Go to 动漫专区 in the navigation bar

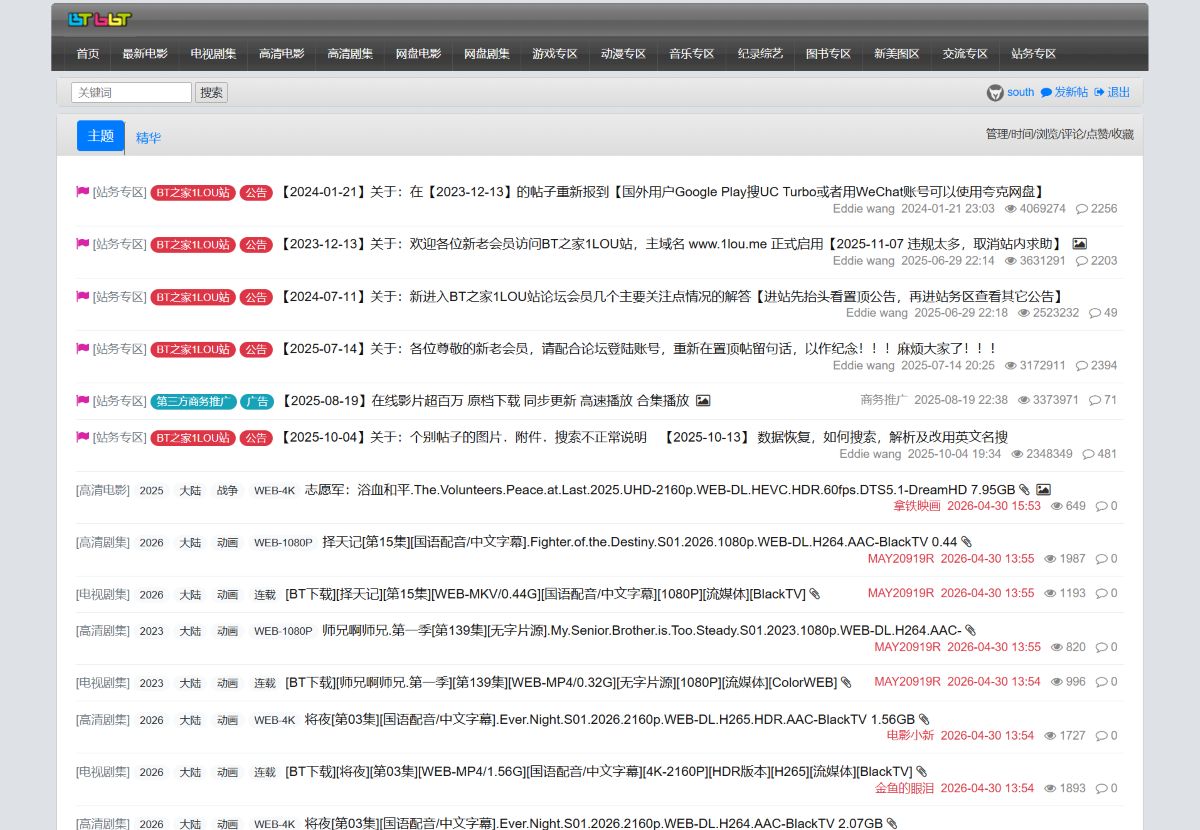coord(623,54)
